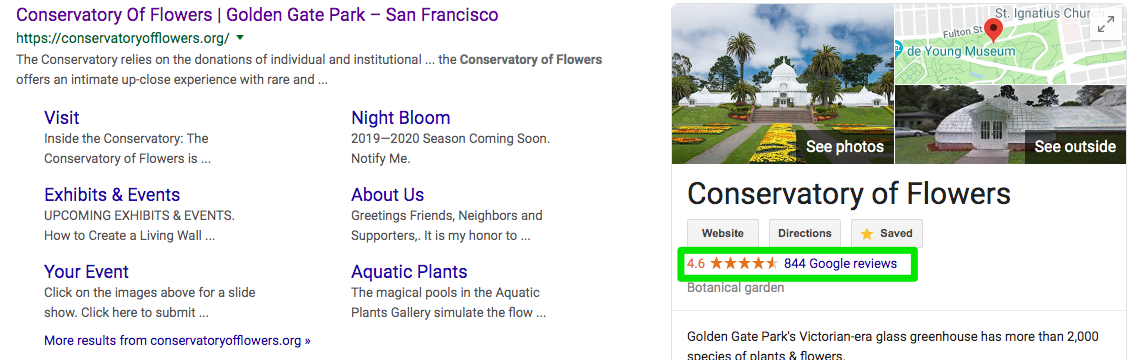Click the de Young Museum label on map
This screenshot has width=1131, height=360.
(x=960, y=51)
